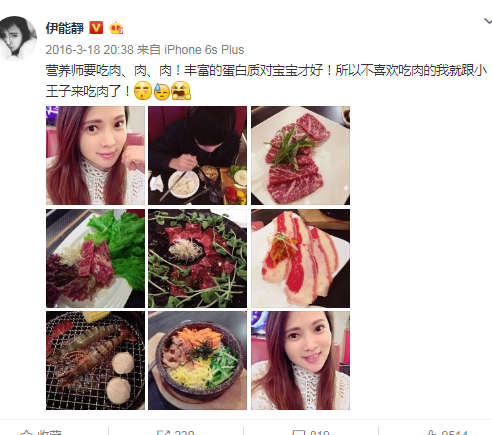Click the 收藏 favorite star icon
Viewport: 492px width, 435px height.
coord(26,432)
